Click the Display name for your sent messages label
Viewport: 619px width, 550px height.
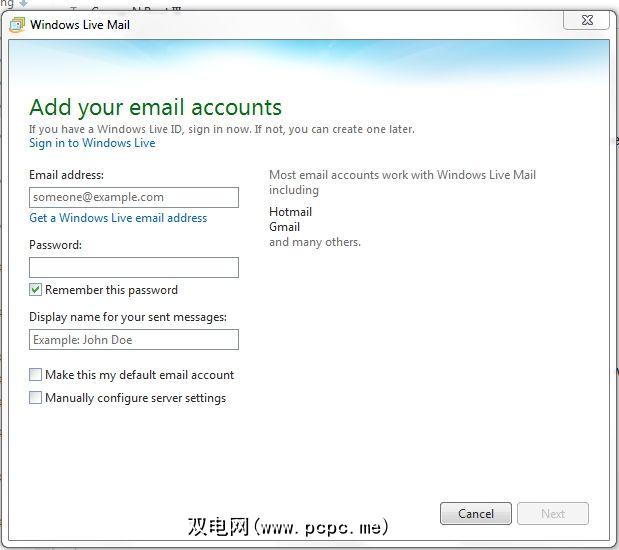point(128,317)
